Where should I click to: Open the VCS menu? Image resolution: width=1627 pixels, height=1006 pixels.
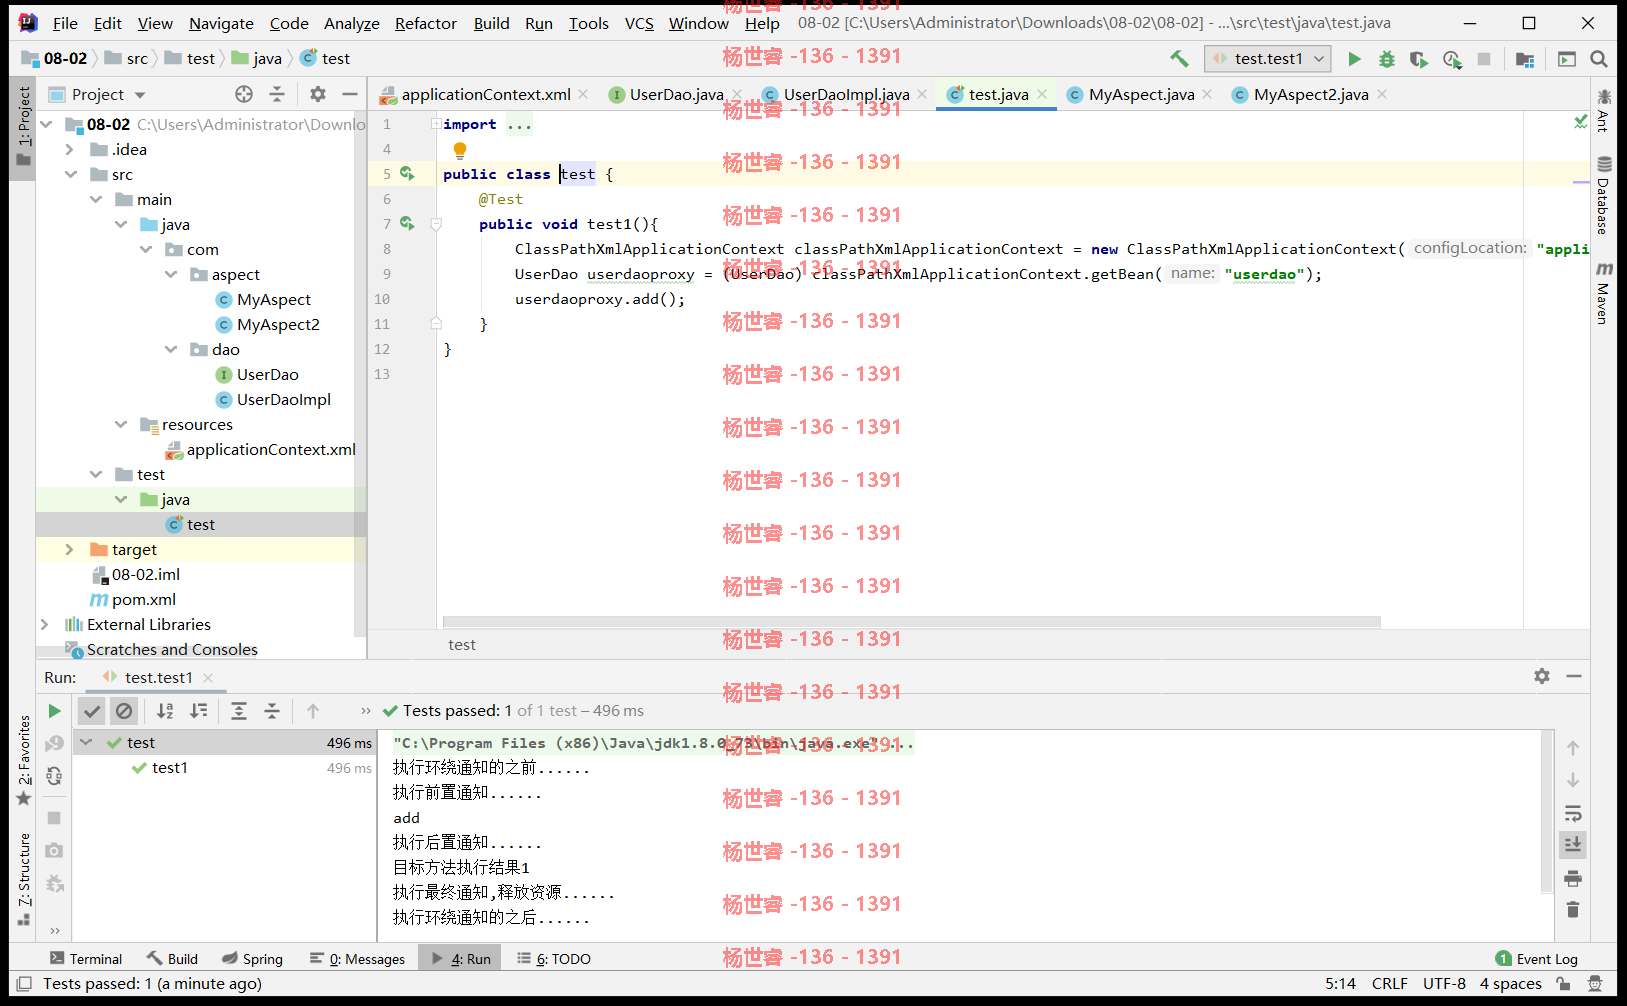pos(639,23)
